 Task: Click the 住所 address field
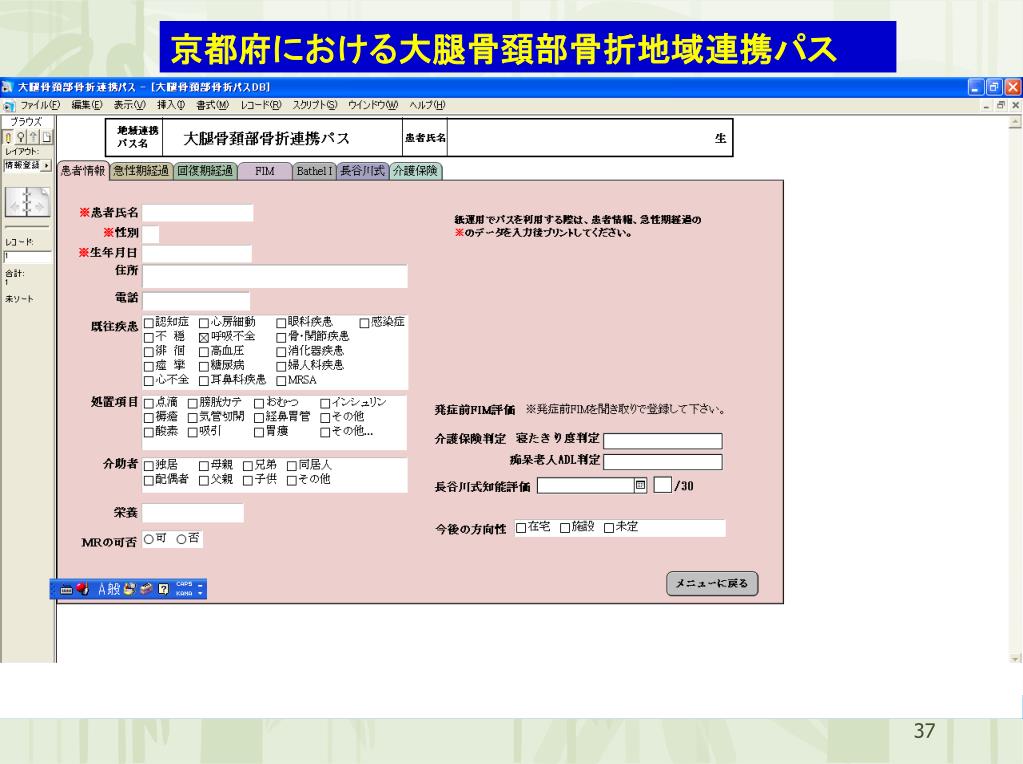[275, 276]
